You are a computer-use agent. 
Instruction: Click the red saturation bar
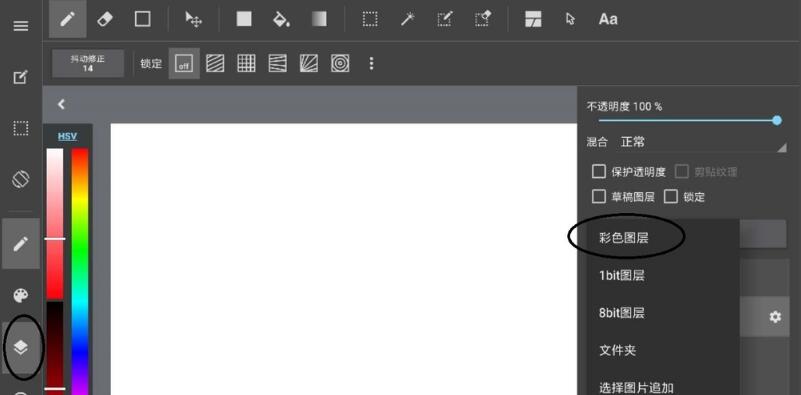point(55,223)
